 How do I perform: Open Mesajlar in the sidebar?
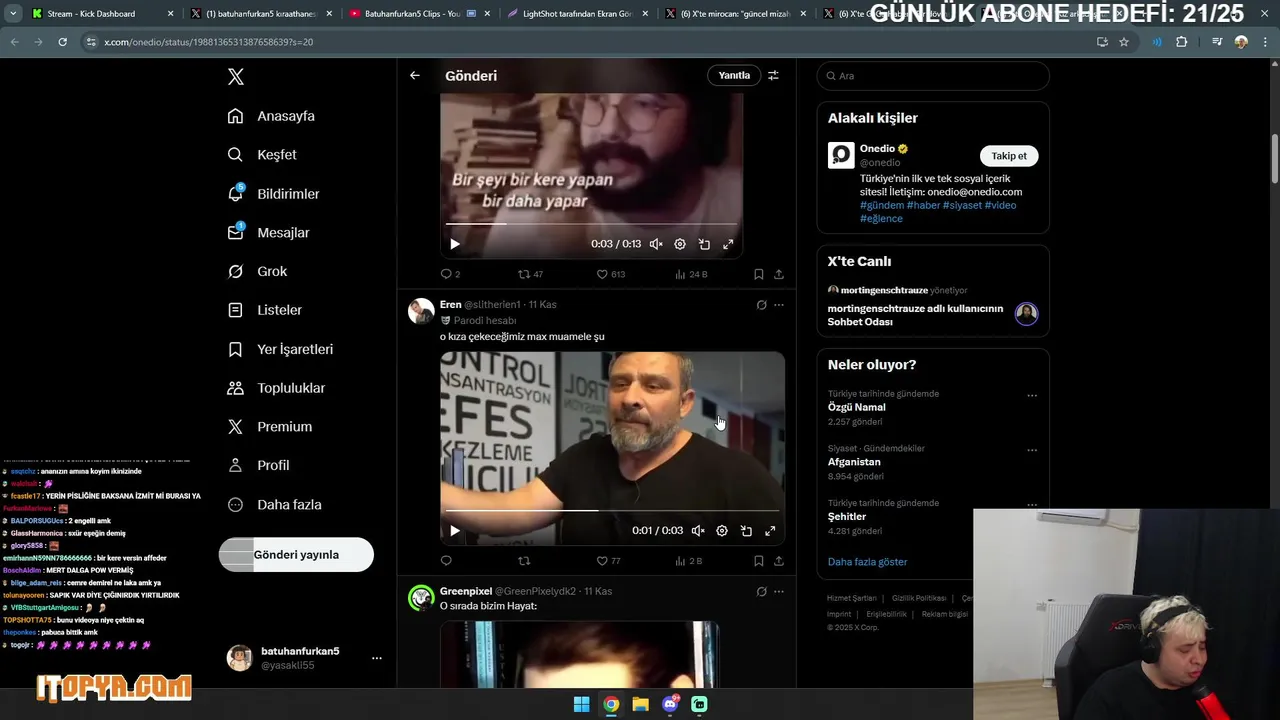pyautogui.click(x=268, y=233)
